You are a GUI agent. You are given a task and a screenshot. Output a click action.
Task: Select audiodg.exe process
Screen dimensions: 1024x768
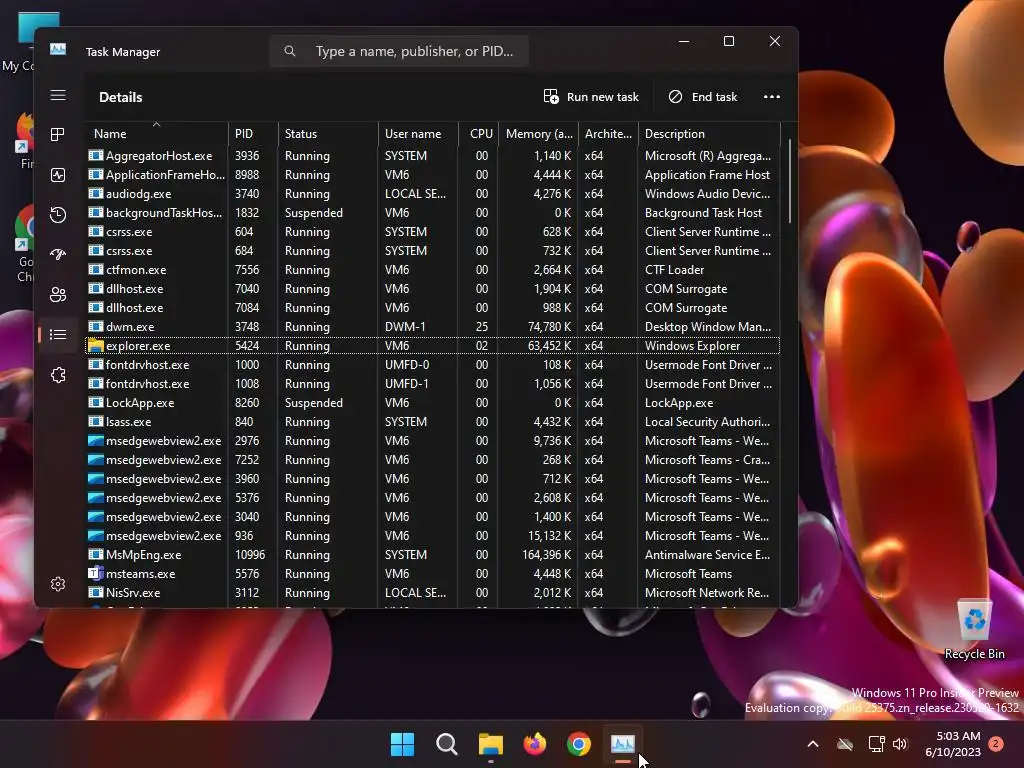point(432,193)
